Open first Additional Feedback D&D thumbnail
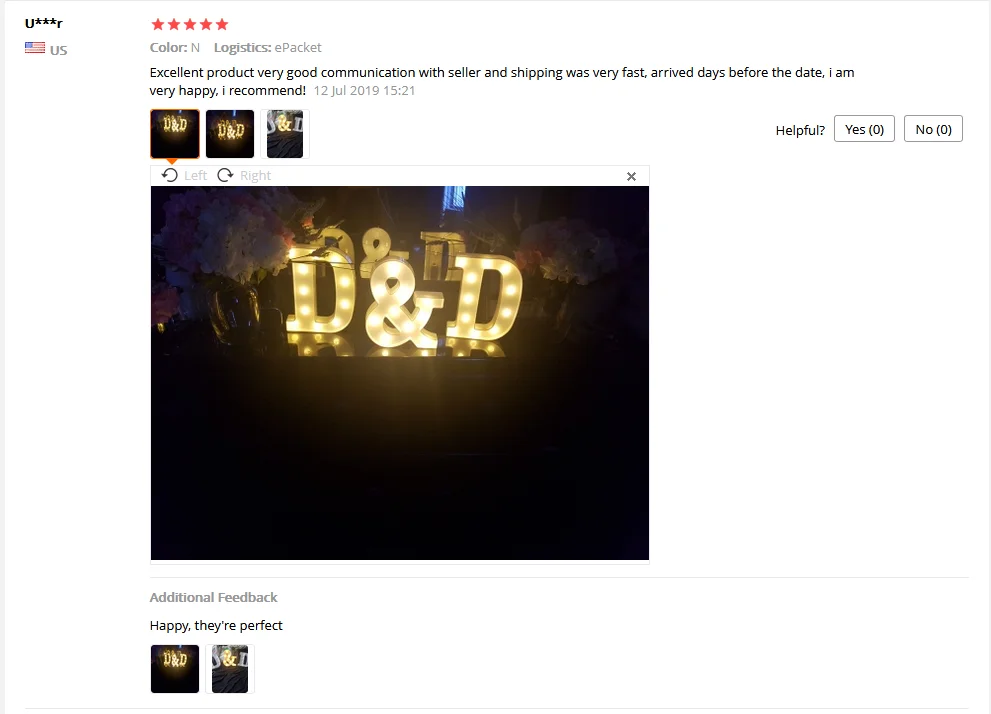This screenshot has width=991, height=714. pyautogui.click(x=175, y=669)
